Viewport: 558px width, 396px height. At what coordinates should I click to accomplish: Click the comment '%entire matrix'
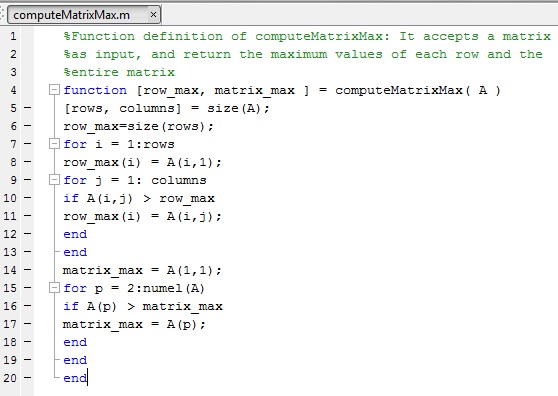pyautogui.click(x=119, y=72)
